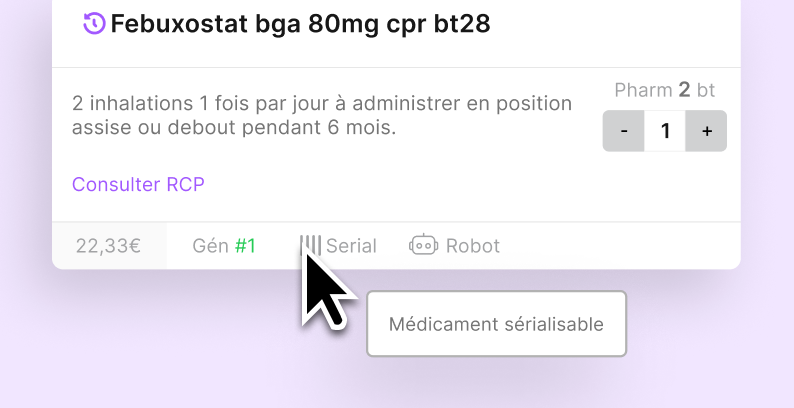Click the Médicament sérialisable tooltip

coord(496,324)
